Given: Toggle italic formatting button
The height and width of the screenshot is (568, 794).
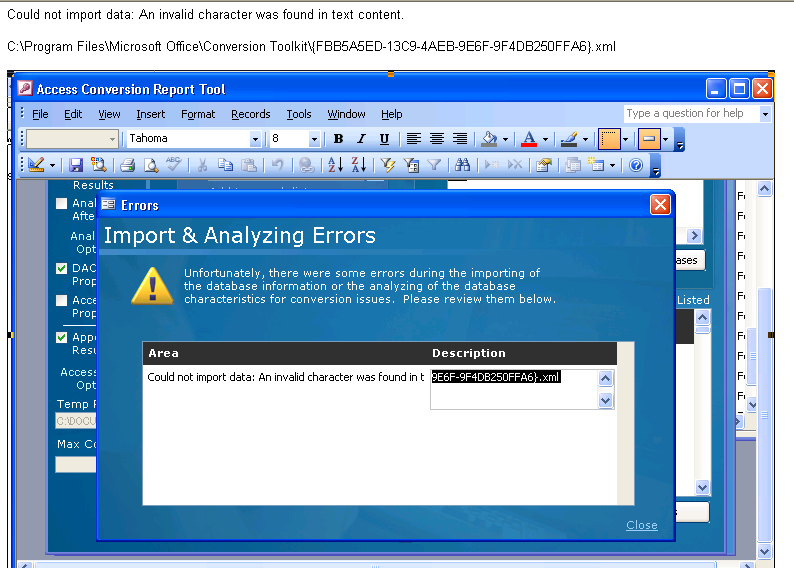Looking at the screenshot, I should pyautogui.click(x=361, y=139).
